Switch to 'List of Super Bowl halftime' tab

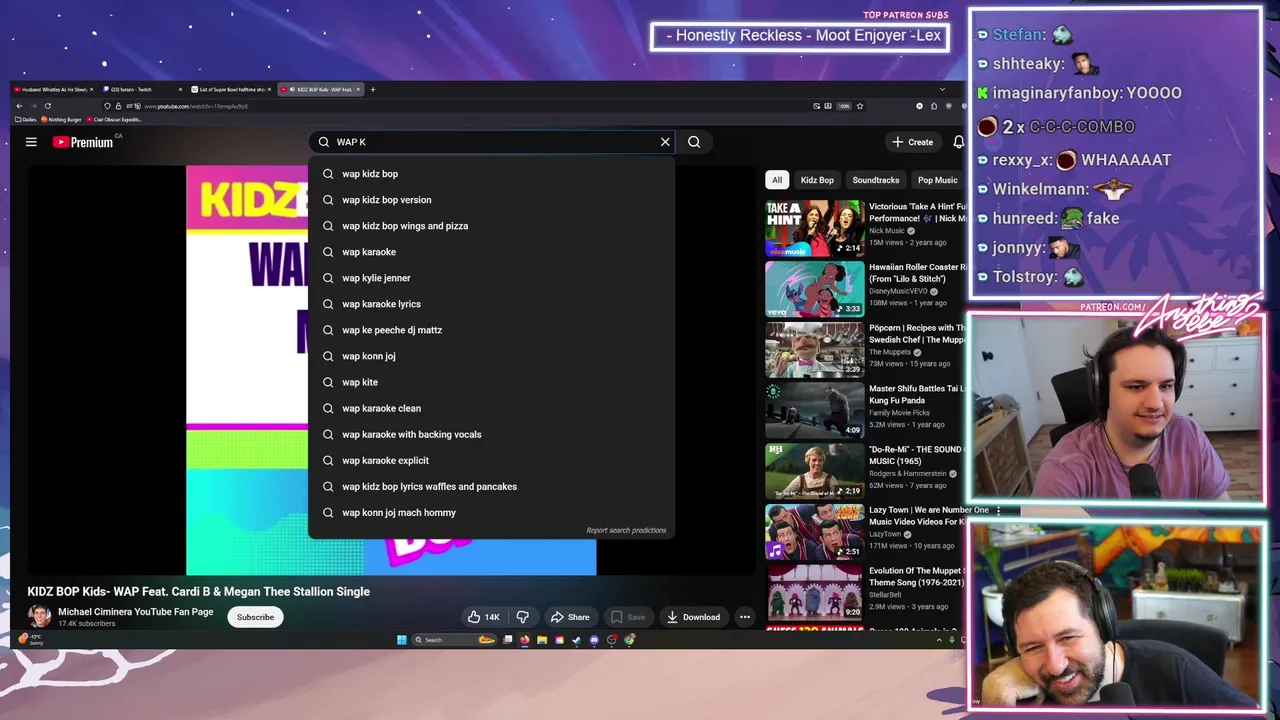[230, 89]
